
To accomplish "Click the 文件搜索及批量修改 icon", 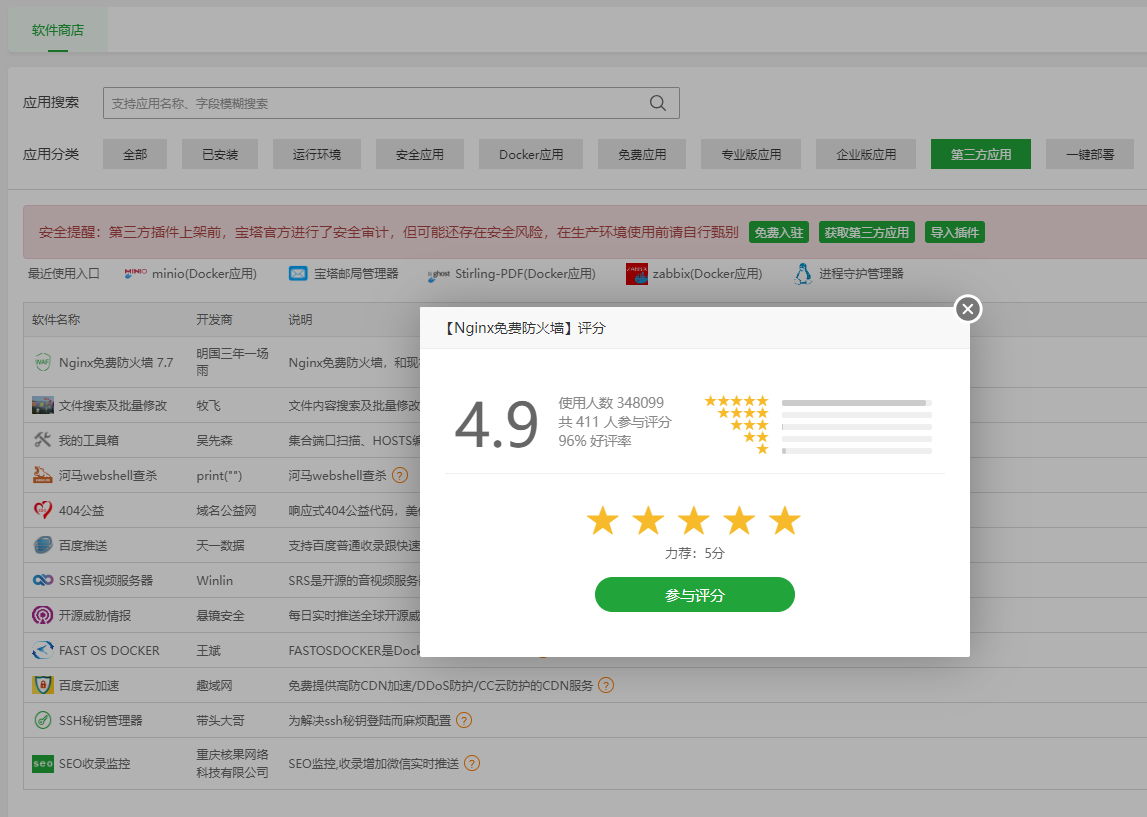I will pos(42,404).
